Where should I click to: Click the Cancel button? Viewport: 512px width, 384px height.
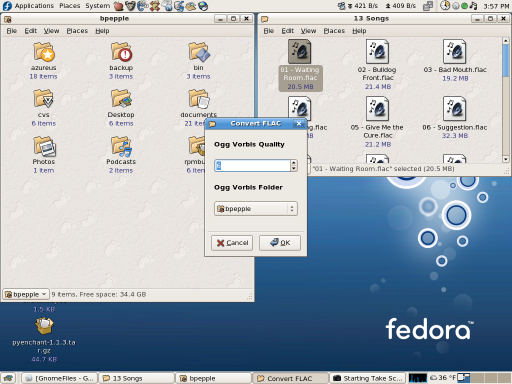coord(232,243)
